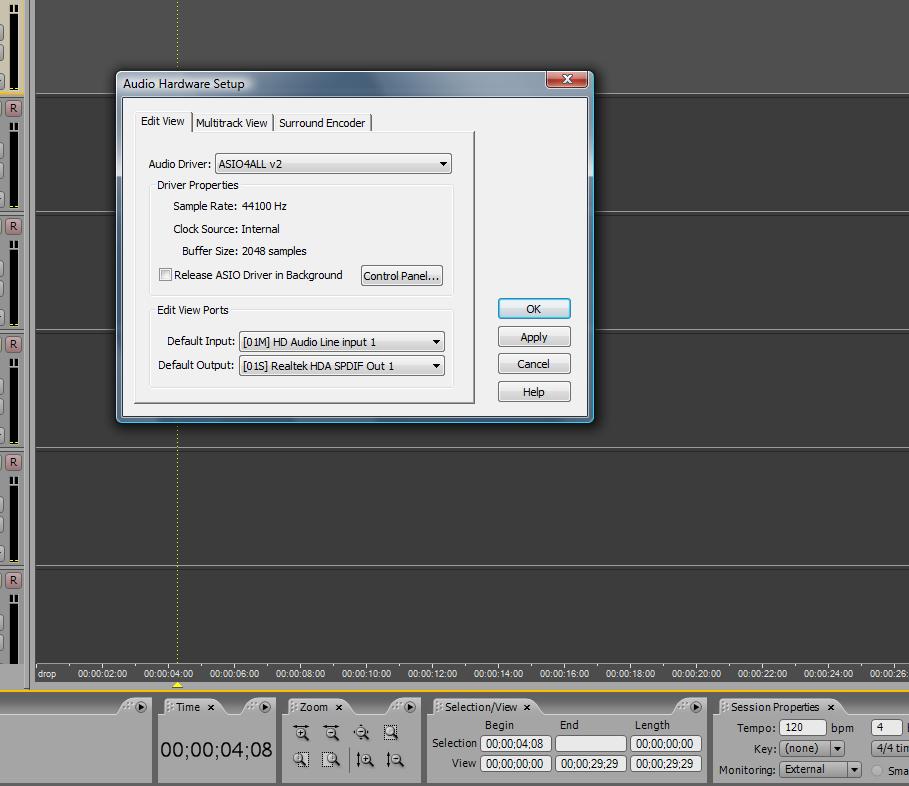Open options menu of panel left of Time
The height and width of the screenshot is (786, 909).
[x=140, y=707]
